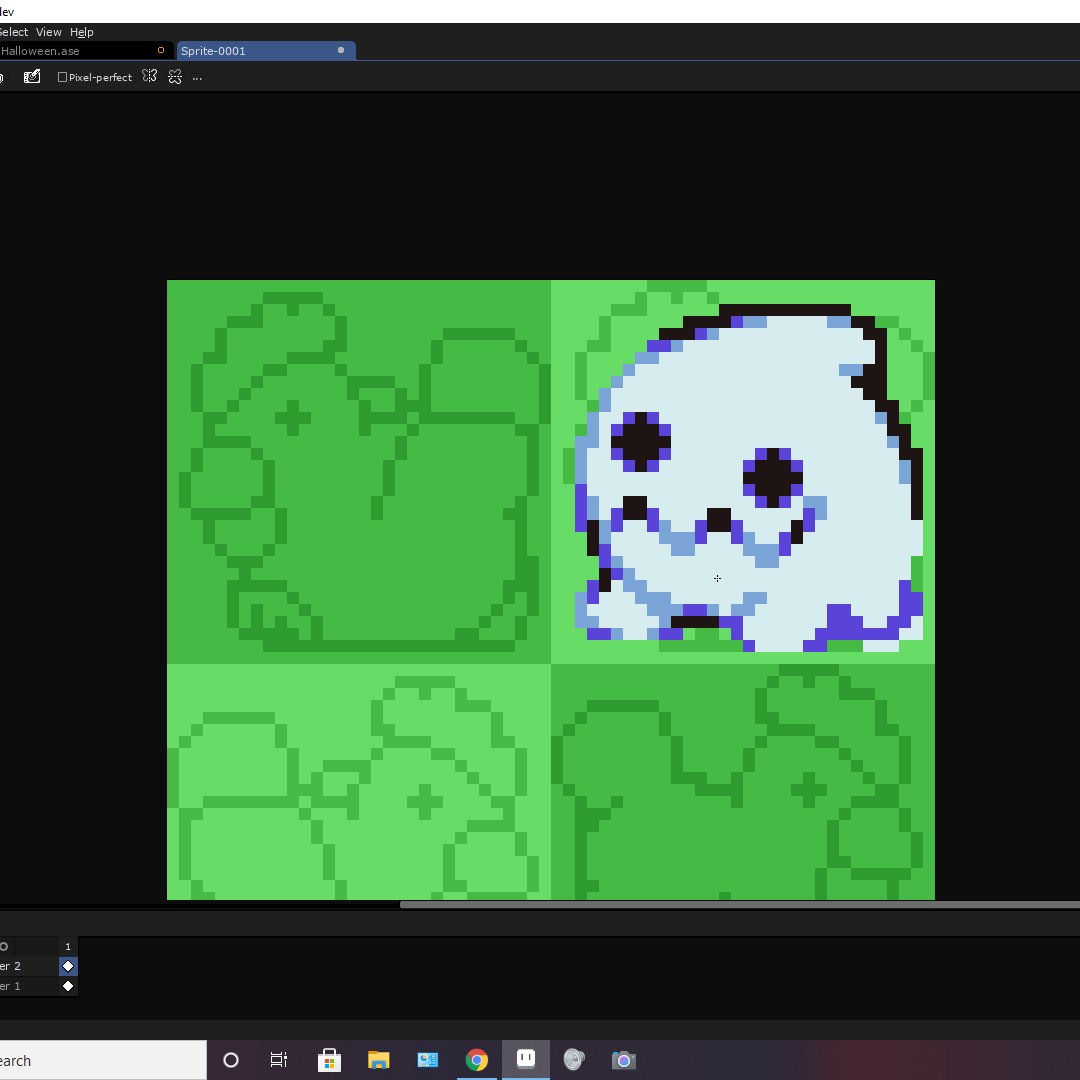Open File Explorer from the taskbar
Image resolution: width=1080 pixels, height=1080 pixels.
(378, 1060)
